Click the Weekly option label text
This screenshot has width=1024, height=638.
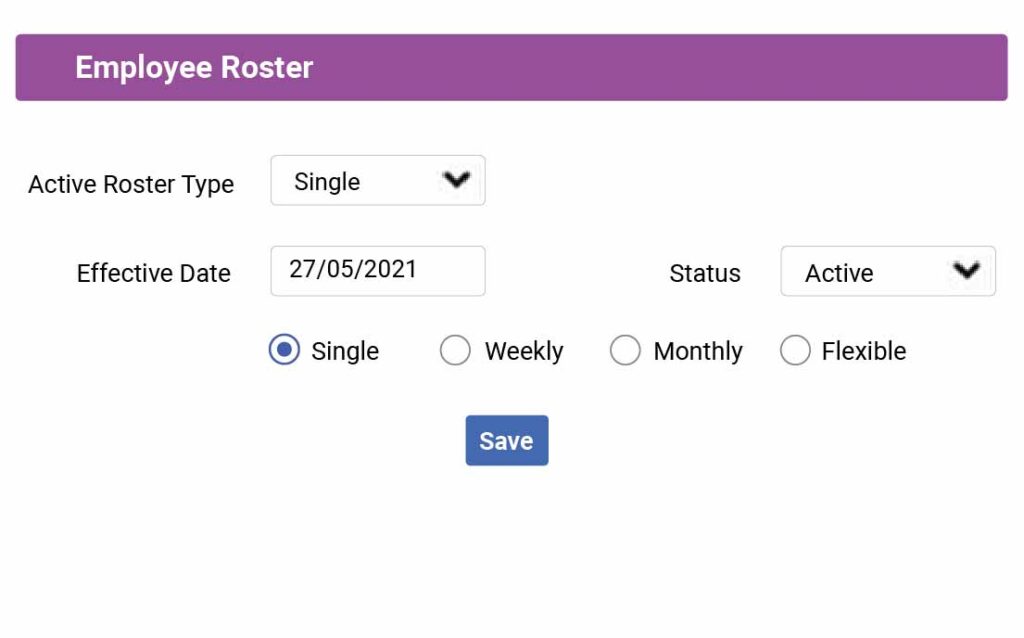[524, 351]
